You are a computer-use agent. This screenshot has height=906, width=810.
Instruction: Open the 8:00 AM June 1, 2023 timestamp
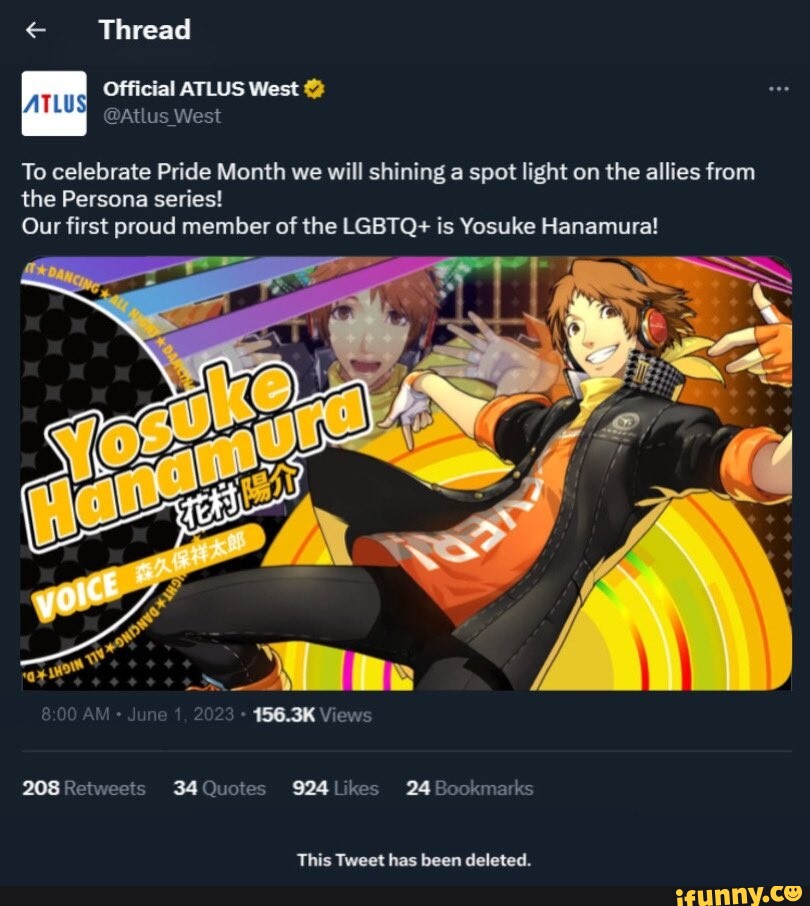coord(138,715)
